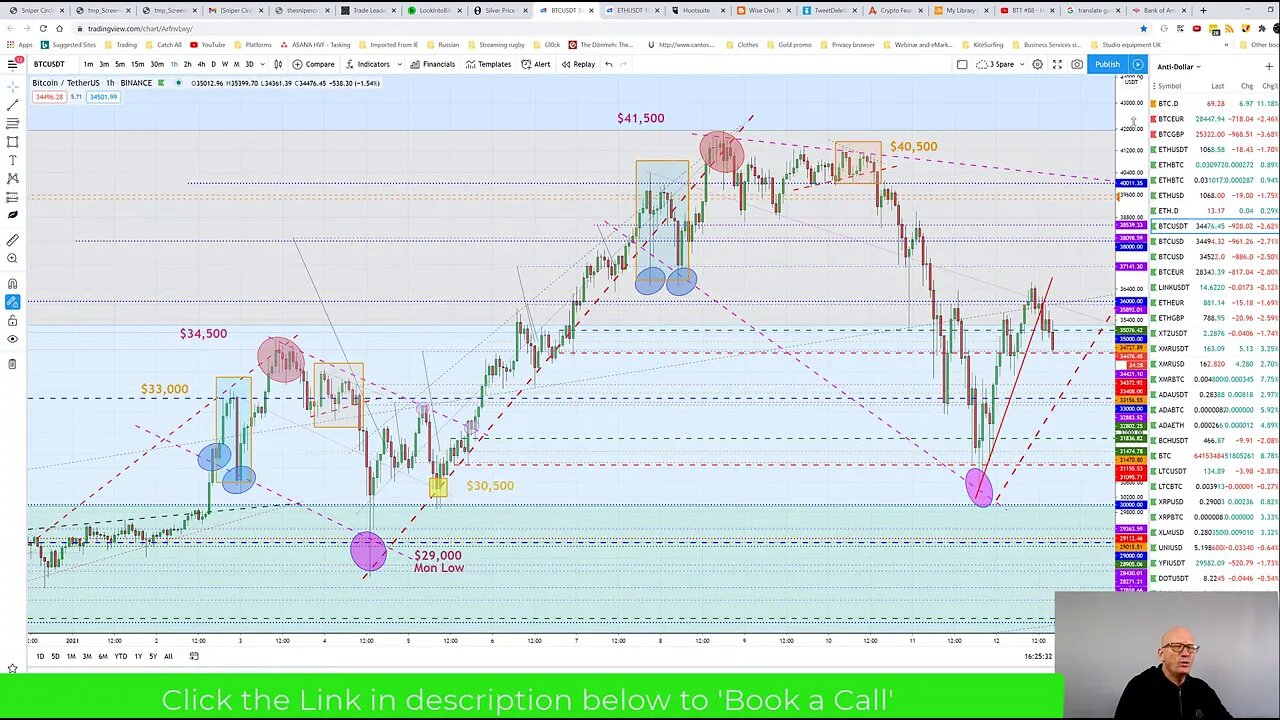Expand the 3 Spare layout dropdown

1021,64
